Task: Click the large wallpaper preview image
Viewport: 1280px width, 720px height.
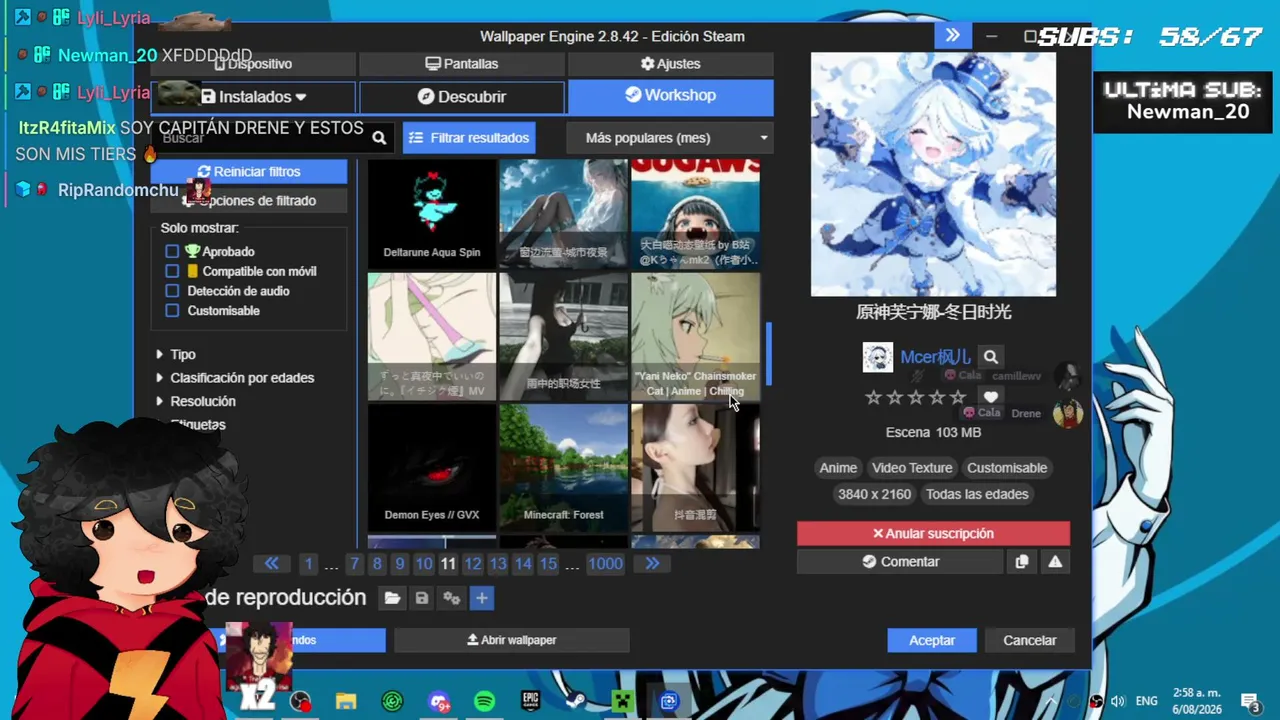Action: point(933,174)
